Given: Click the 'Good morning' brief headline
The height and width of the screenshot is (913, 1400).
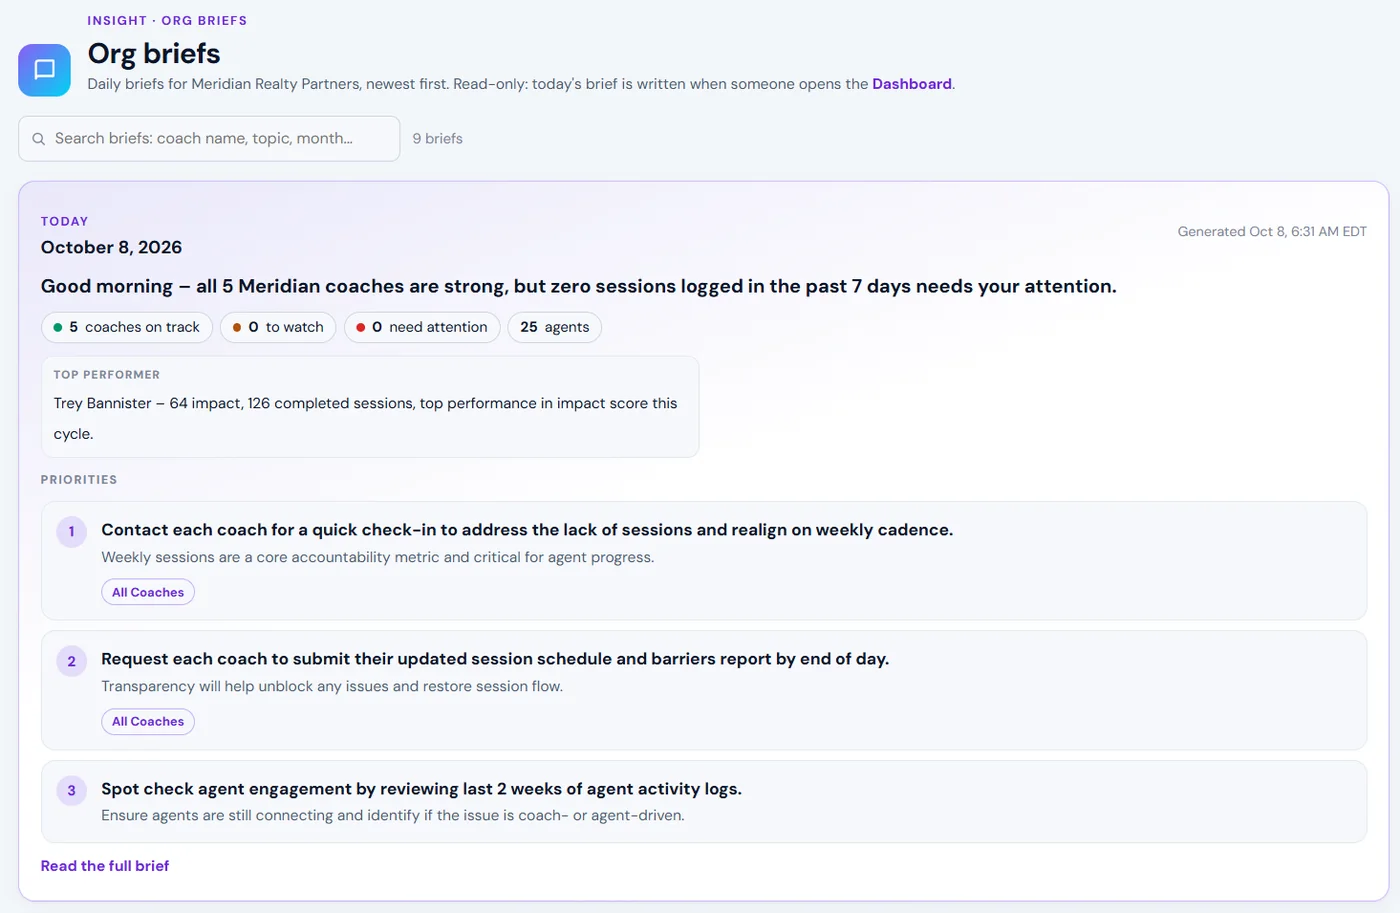Looking at the screenshot, I should pyautogui.click(x=578, y=286).
